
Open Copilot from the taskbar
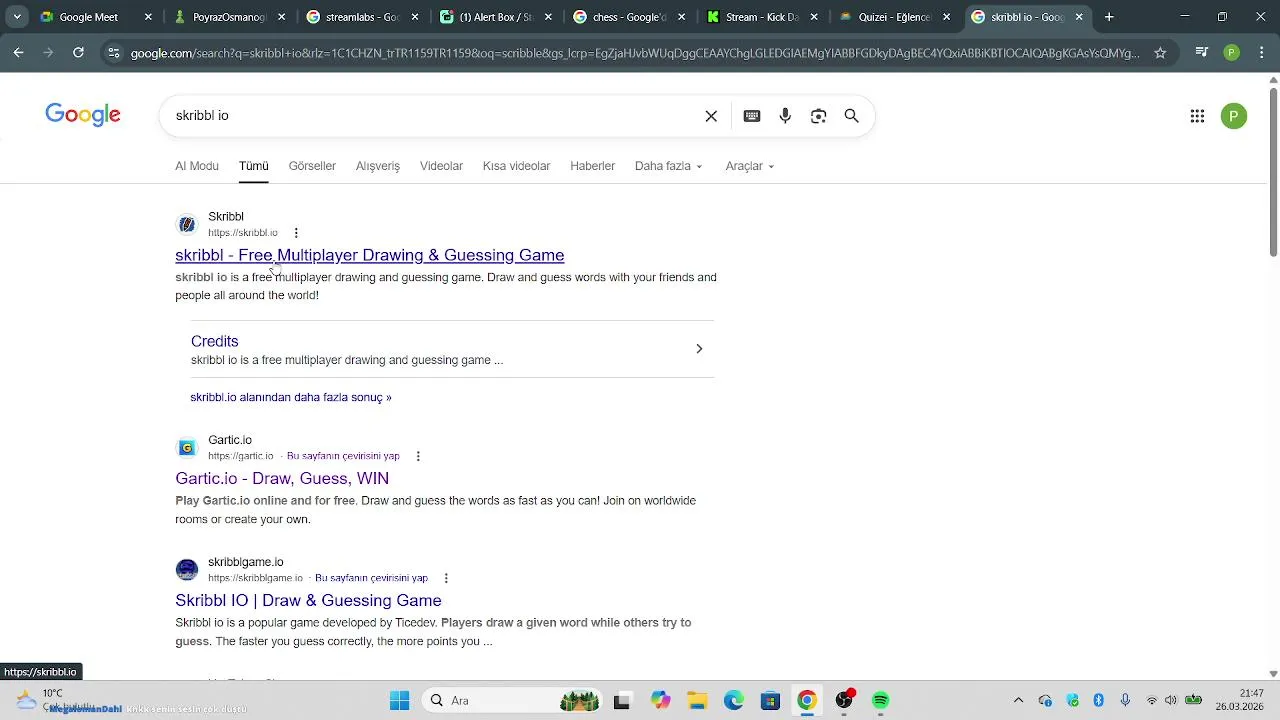tap(660, 700)
